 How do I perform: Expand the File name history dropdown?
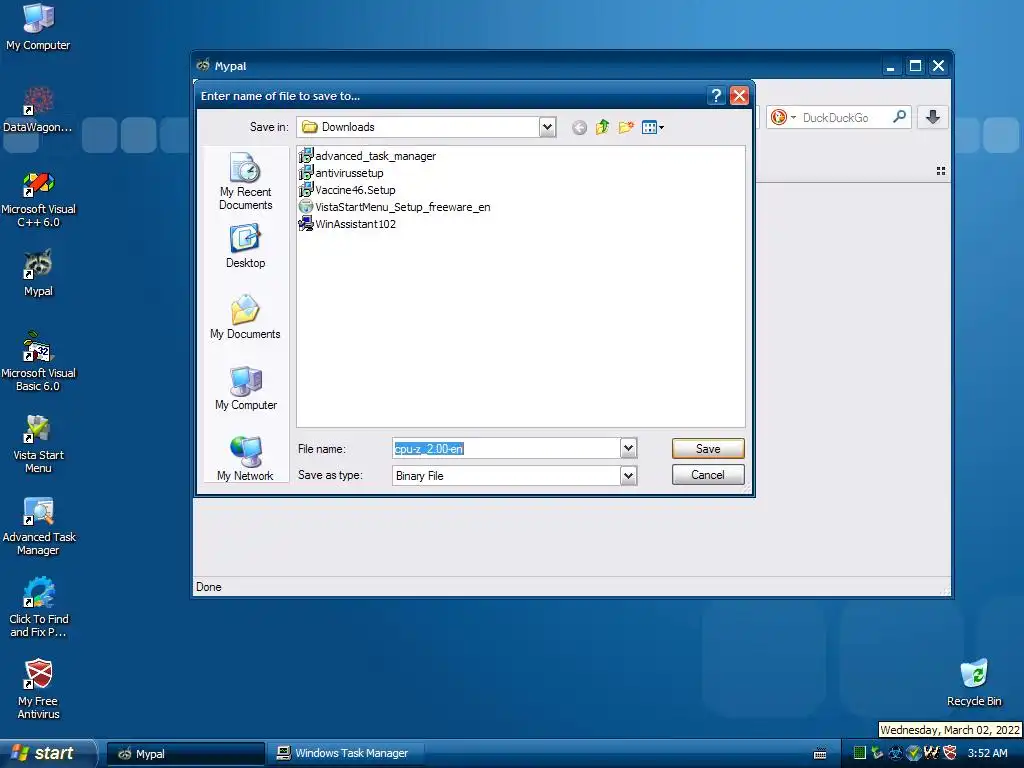[x=628, y=448]
